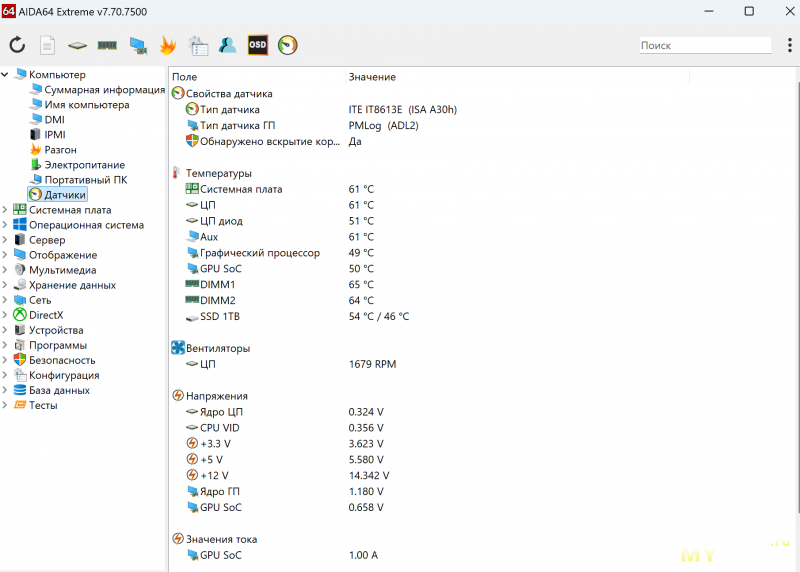
Task: Click the DirectX Xbox icon
Action: [x=20, y=315]
